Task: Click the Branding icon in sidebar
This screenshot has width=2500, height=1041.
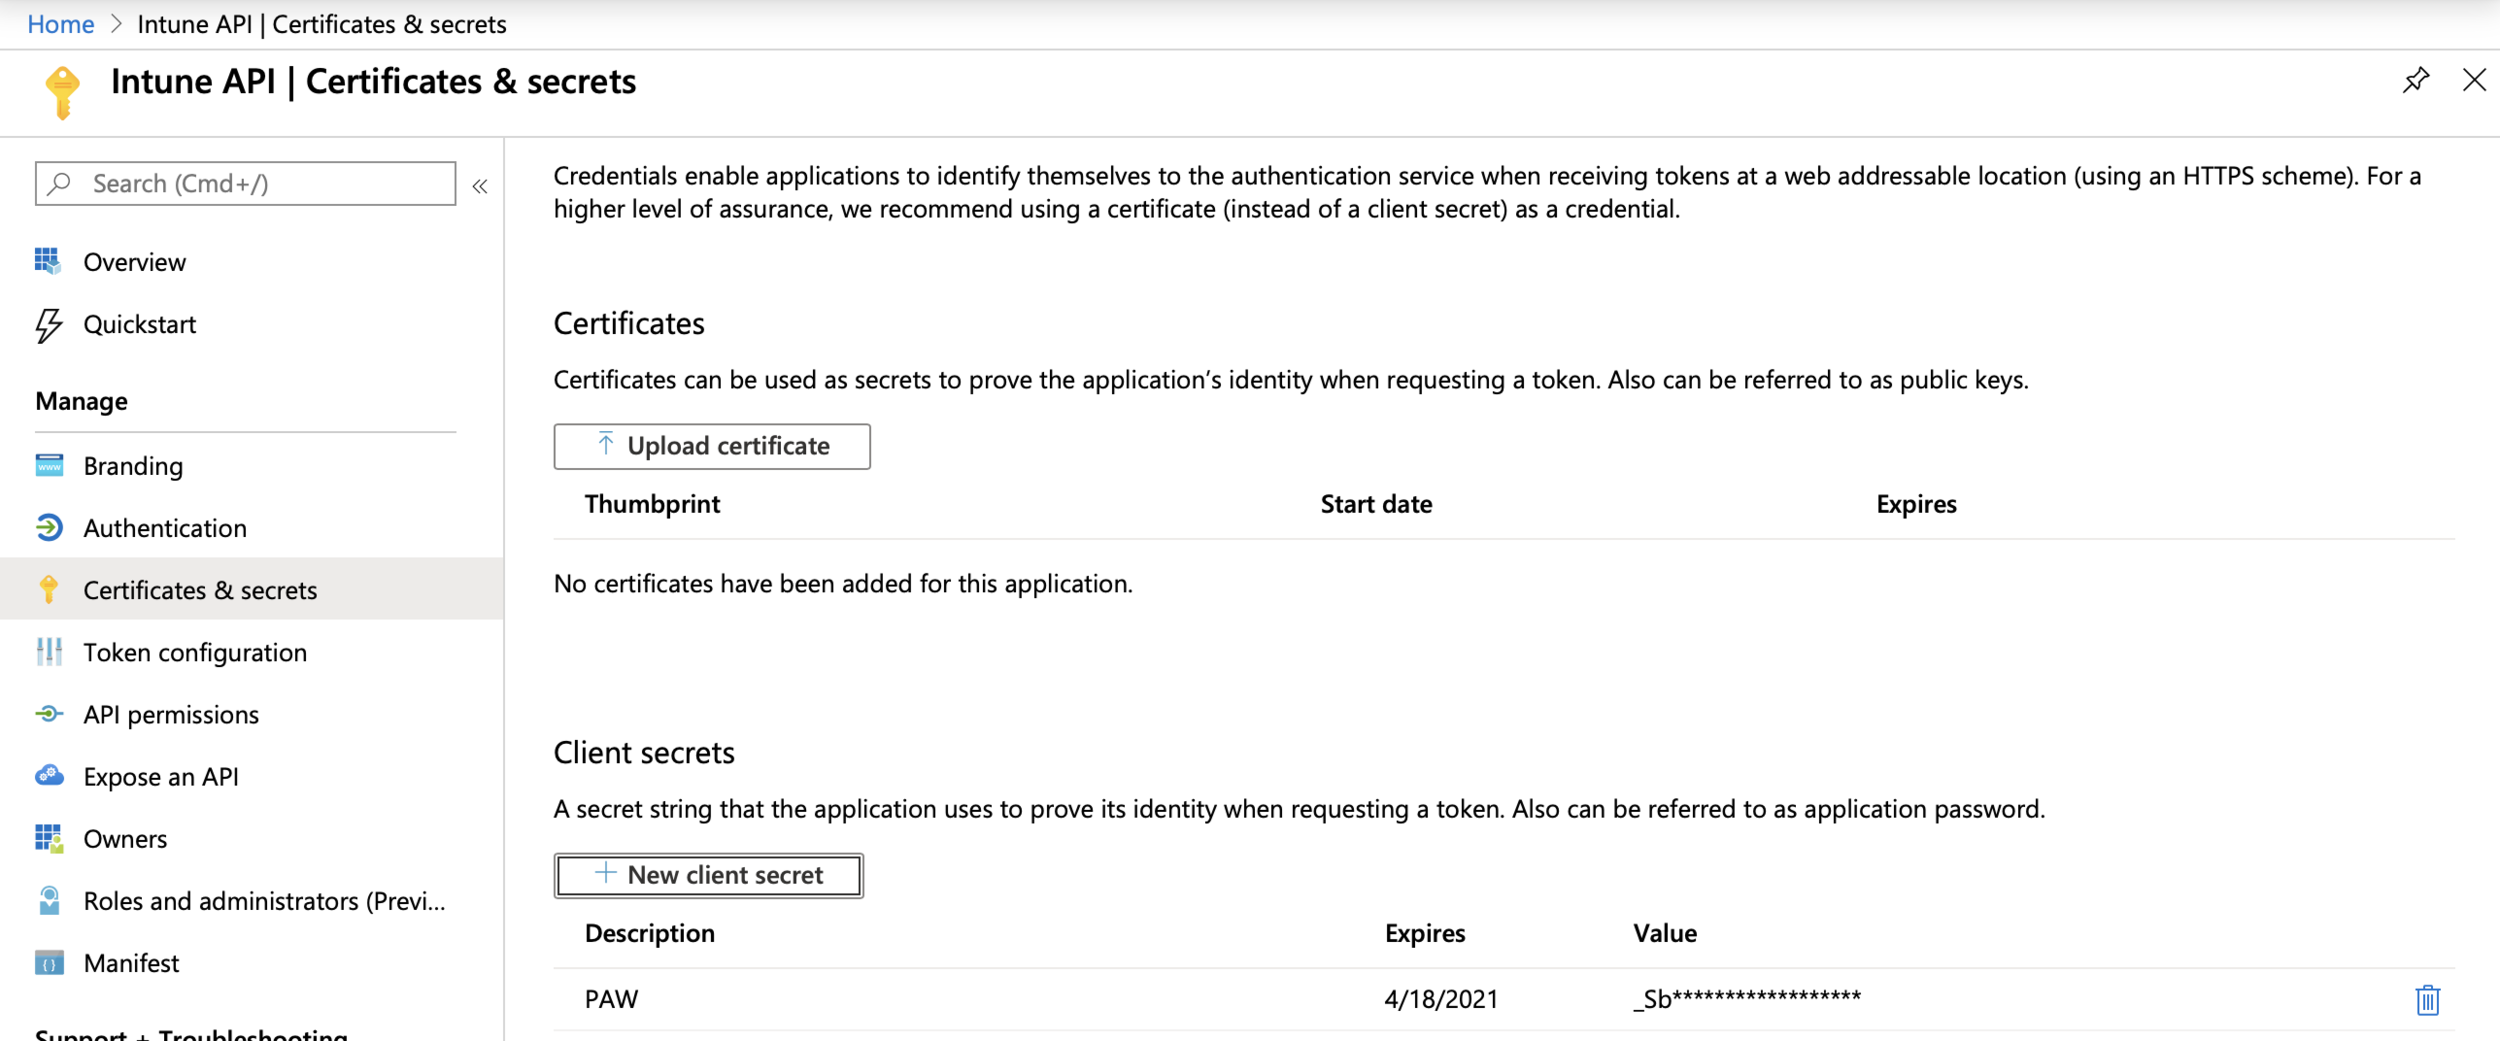Action: click(x=49, y=466)
